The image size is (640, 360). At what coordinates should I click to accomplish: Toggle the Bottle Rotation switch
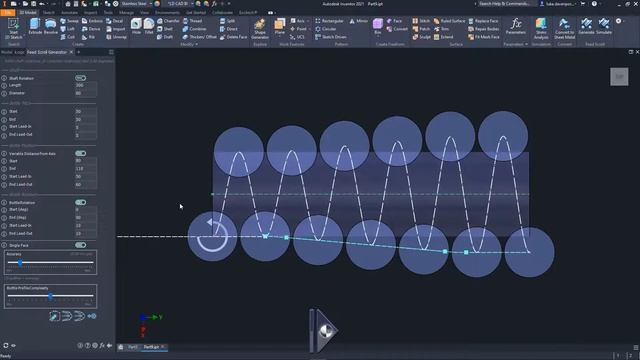point(80,202)
